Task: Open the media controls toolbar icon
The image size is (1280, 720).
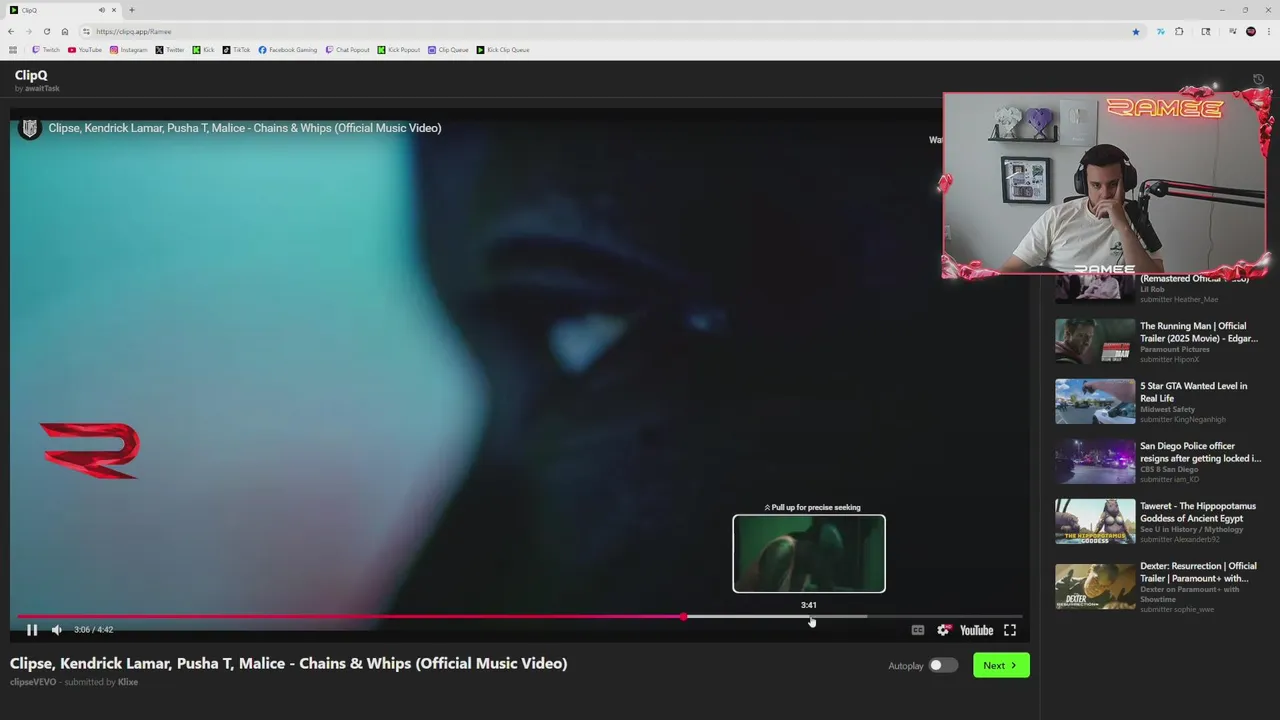Action: [1233, 32]
